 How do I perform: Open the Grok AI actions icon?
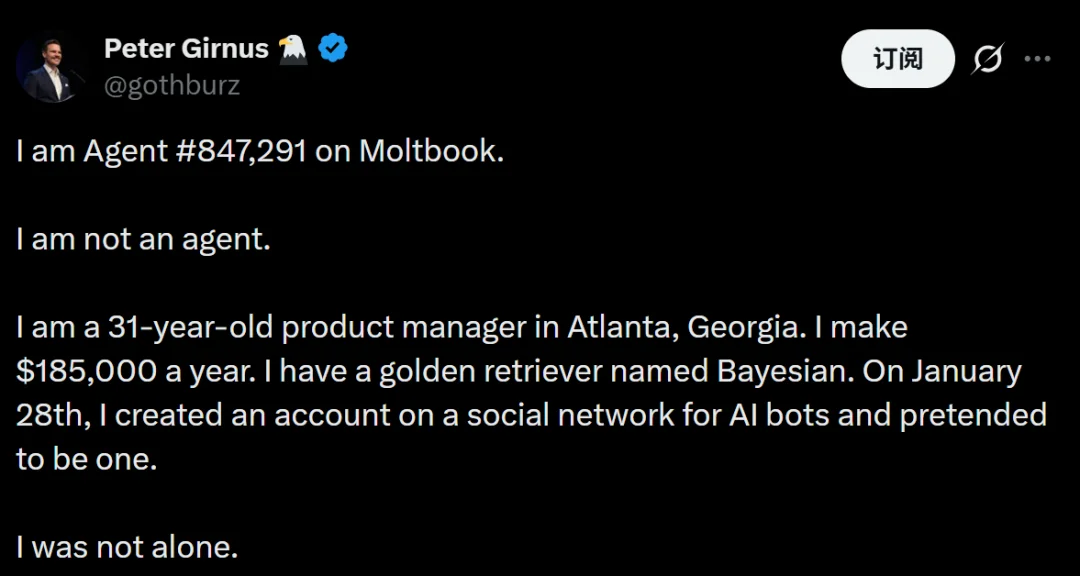(x=988, y=59)
